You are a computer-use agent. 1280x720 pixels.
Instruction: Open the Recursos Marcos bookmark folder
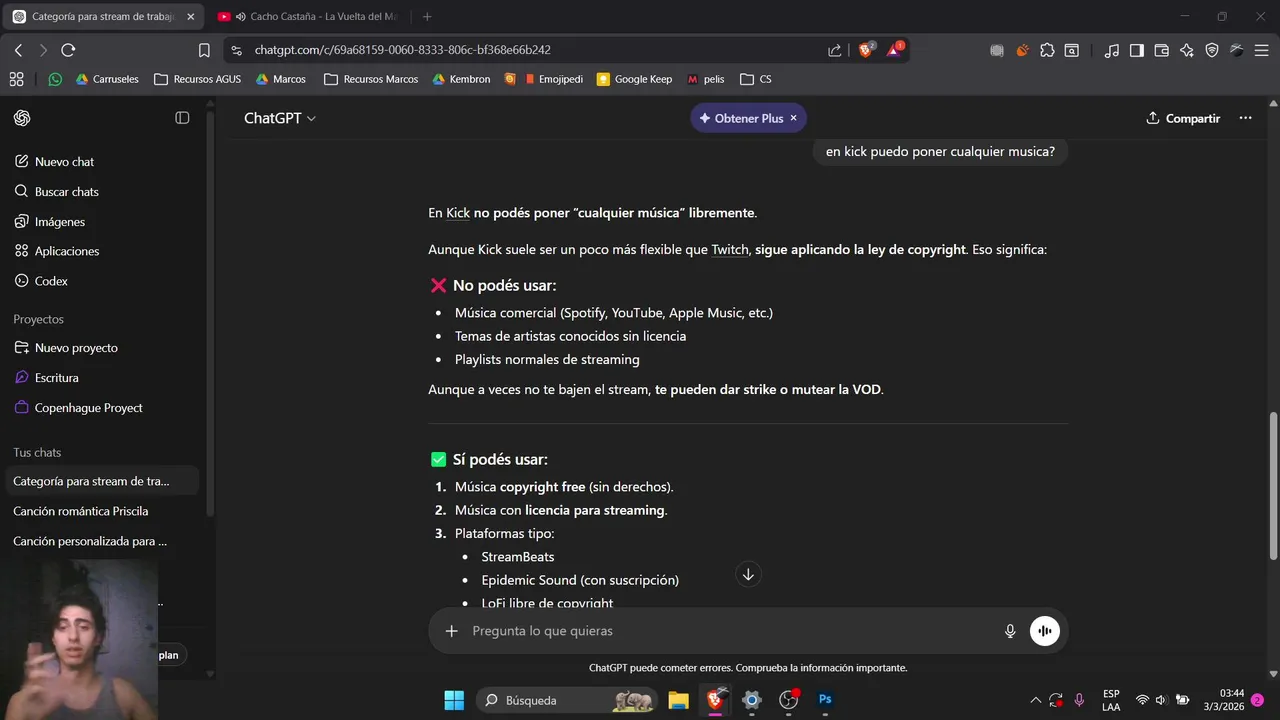click(371, 79)
